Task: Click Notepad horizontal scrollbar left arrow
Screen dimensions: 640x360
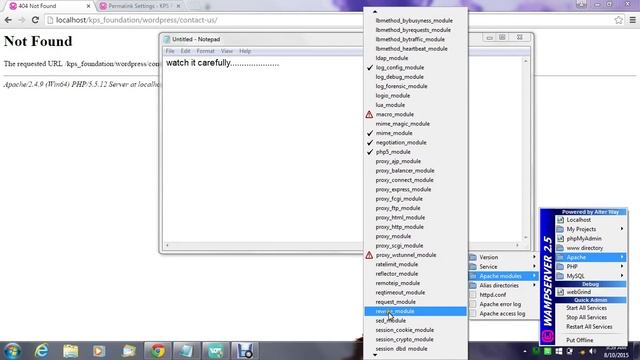Action: click(167, 245)
